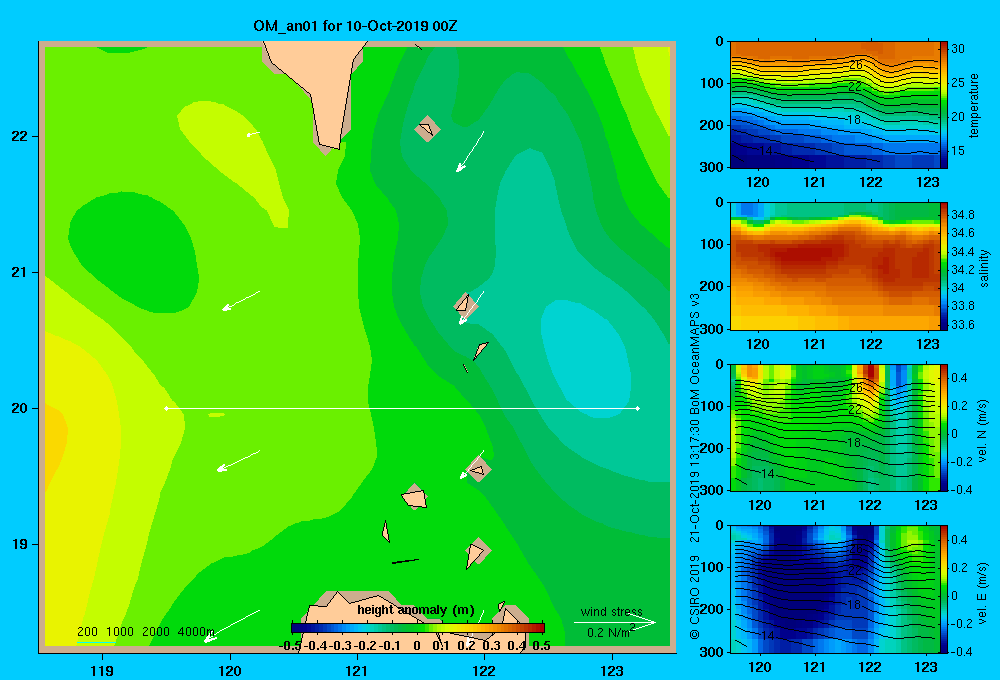This screenshot has height=680, width=1000.
Task: Click the eastward velocity depth-section plot
Action: 834,589
